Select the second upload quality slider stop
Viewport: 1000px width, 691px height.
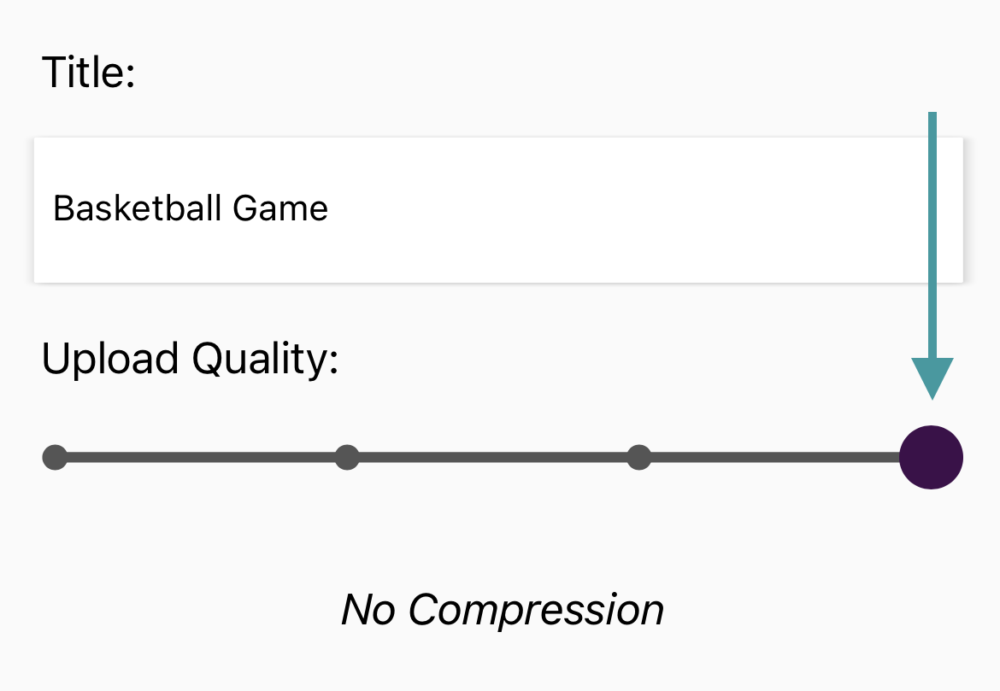[x=347, y=458]
